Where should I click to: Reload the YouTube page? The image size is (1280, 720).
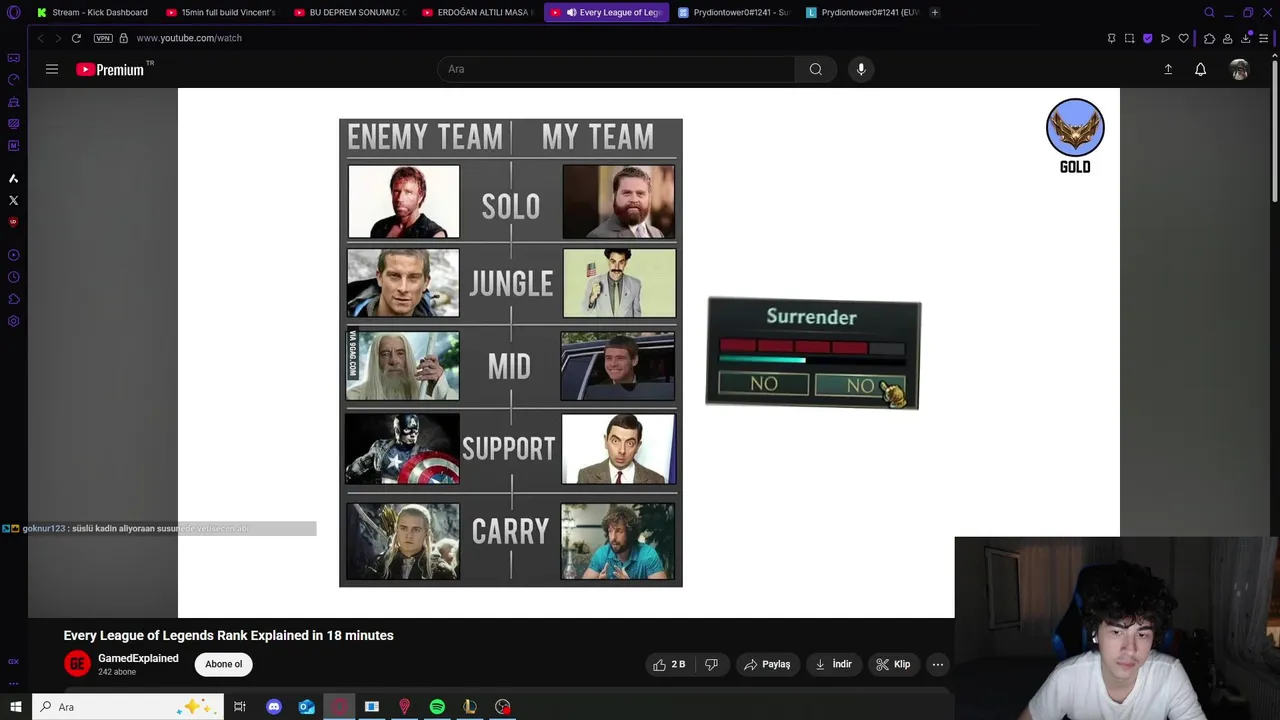(76, 38)
